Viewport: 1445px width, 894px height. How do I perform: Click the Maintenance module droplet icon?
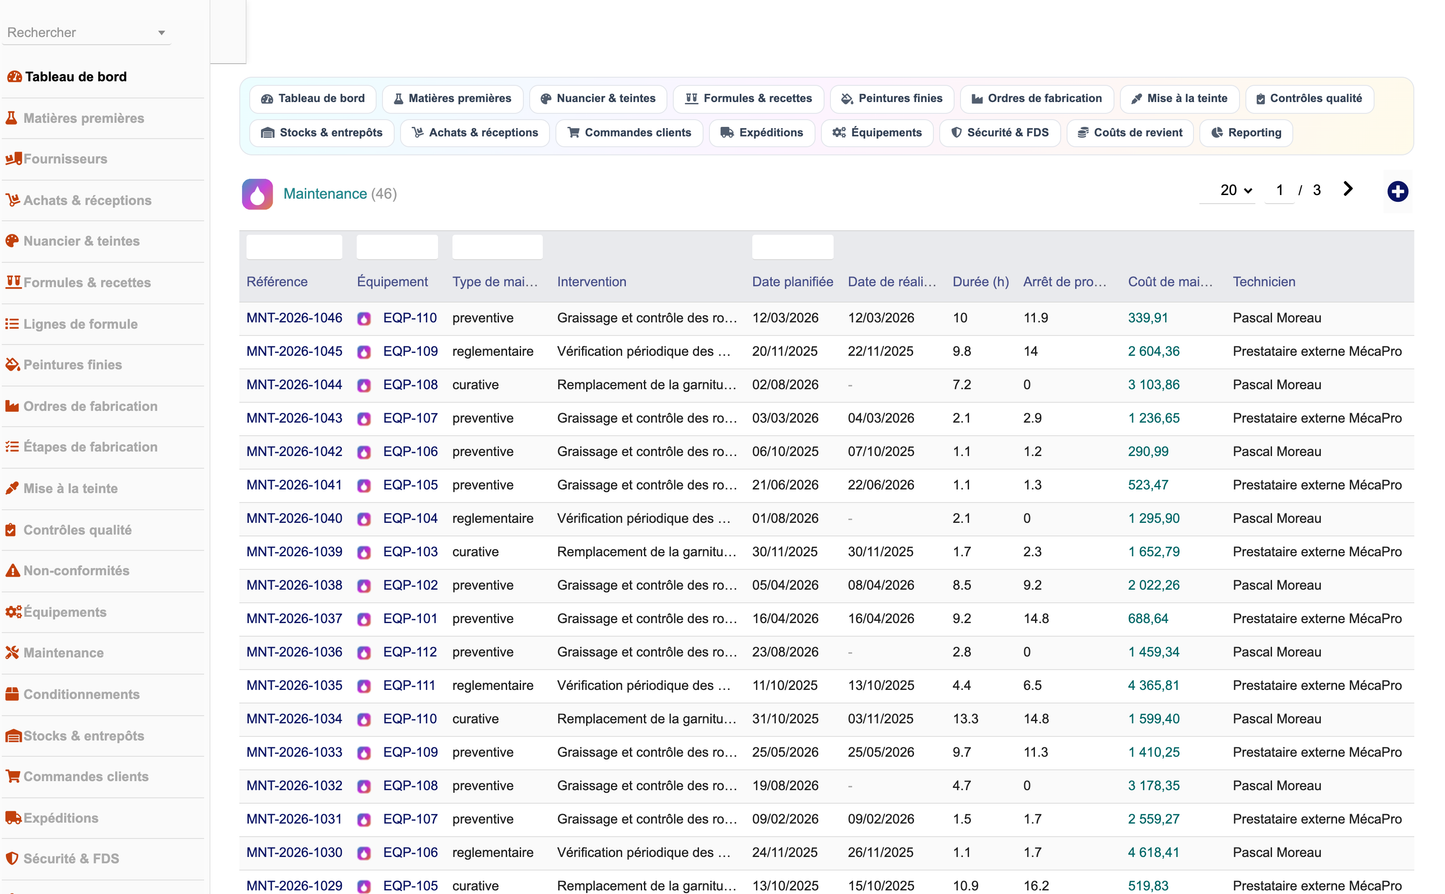(x=258, y=194)
